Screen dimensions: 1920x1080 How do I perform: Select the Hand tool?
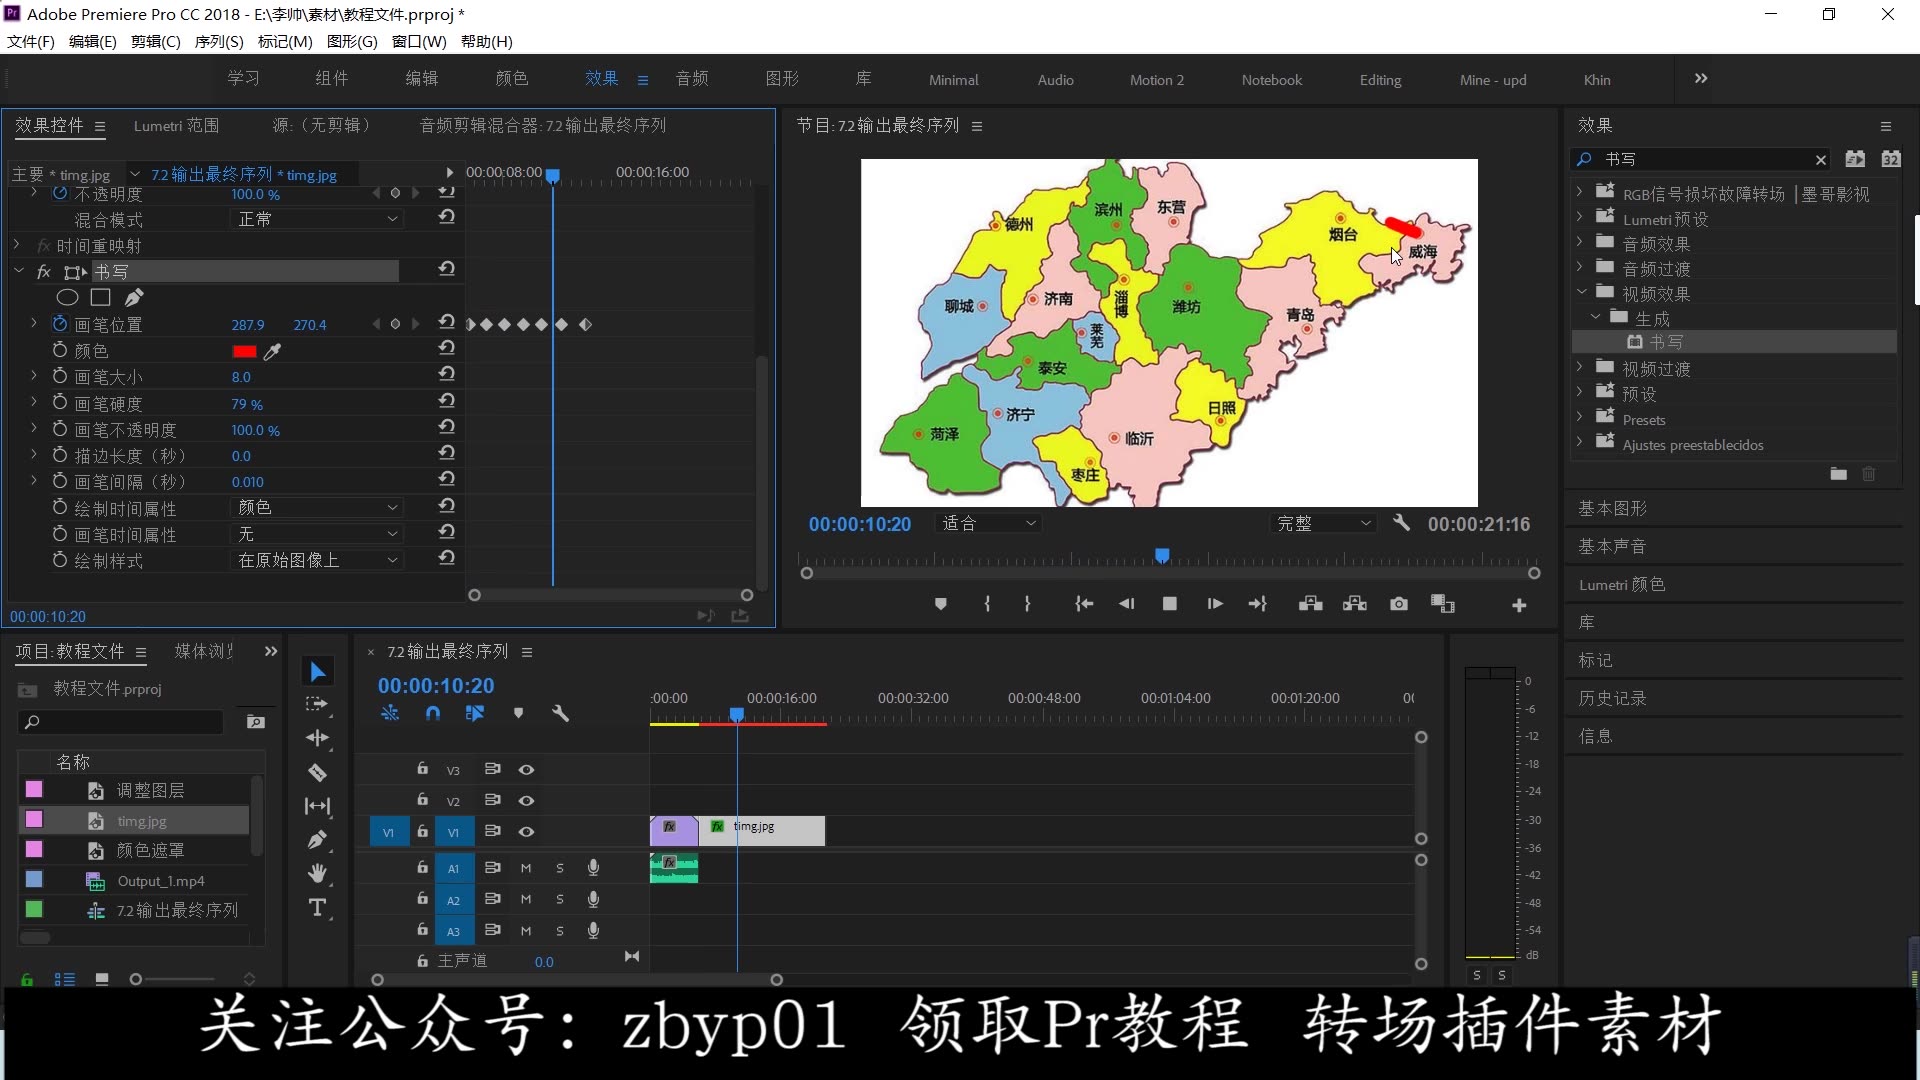(317, 874)
